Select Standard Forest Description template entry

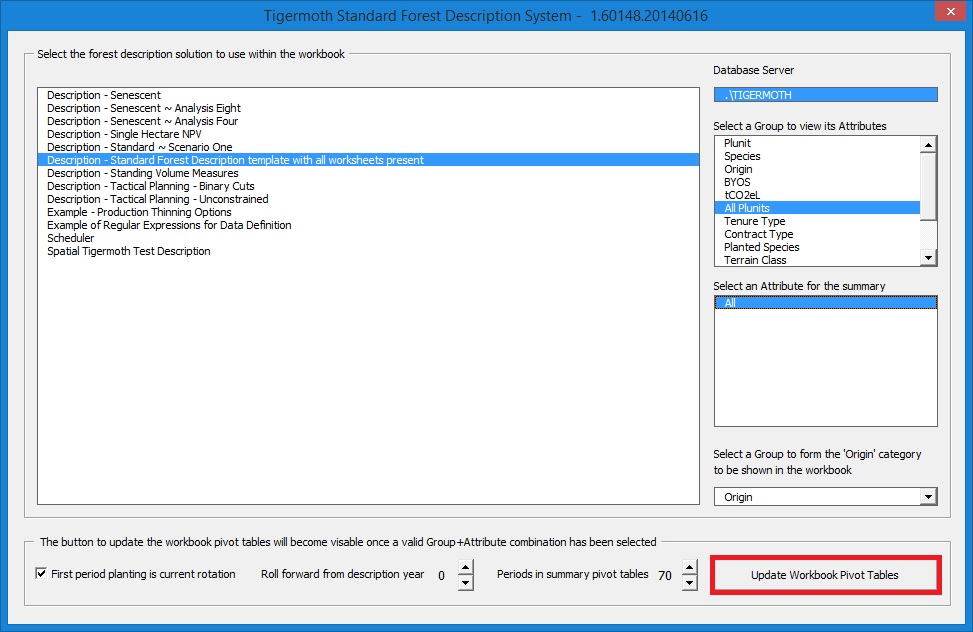[369, 160]
